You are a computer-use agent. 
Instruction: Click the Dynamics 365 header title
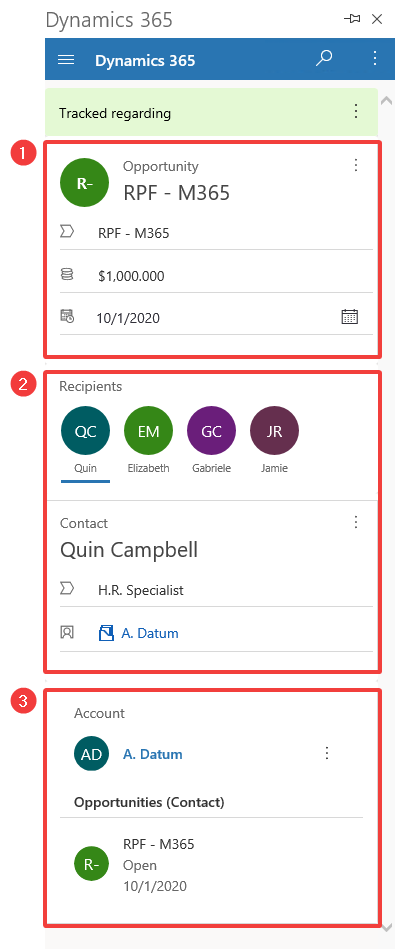(145, 61)
